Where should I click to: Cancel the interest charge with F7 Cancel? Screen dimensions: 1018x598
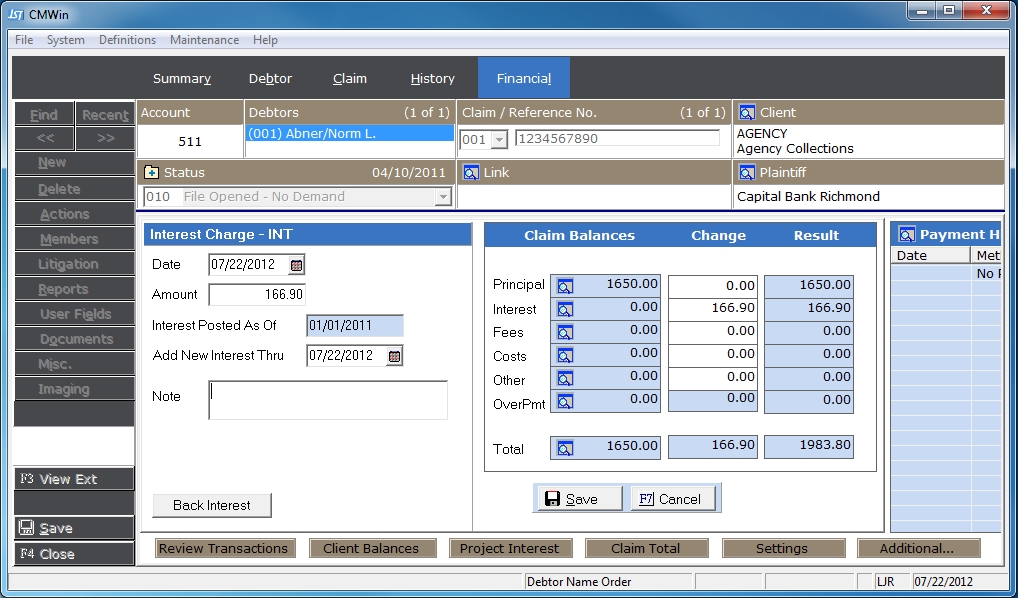click(671, 499)
